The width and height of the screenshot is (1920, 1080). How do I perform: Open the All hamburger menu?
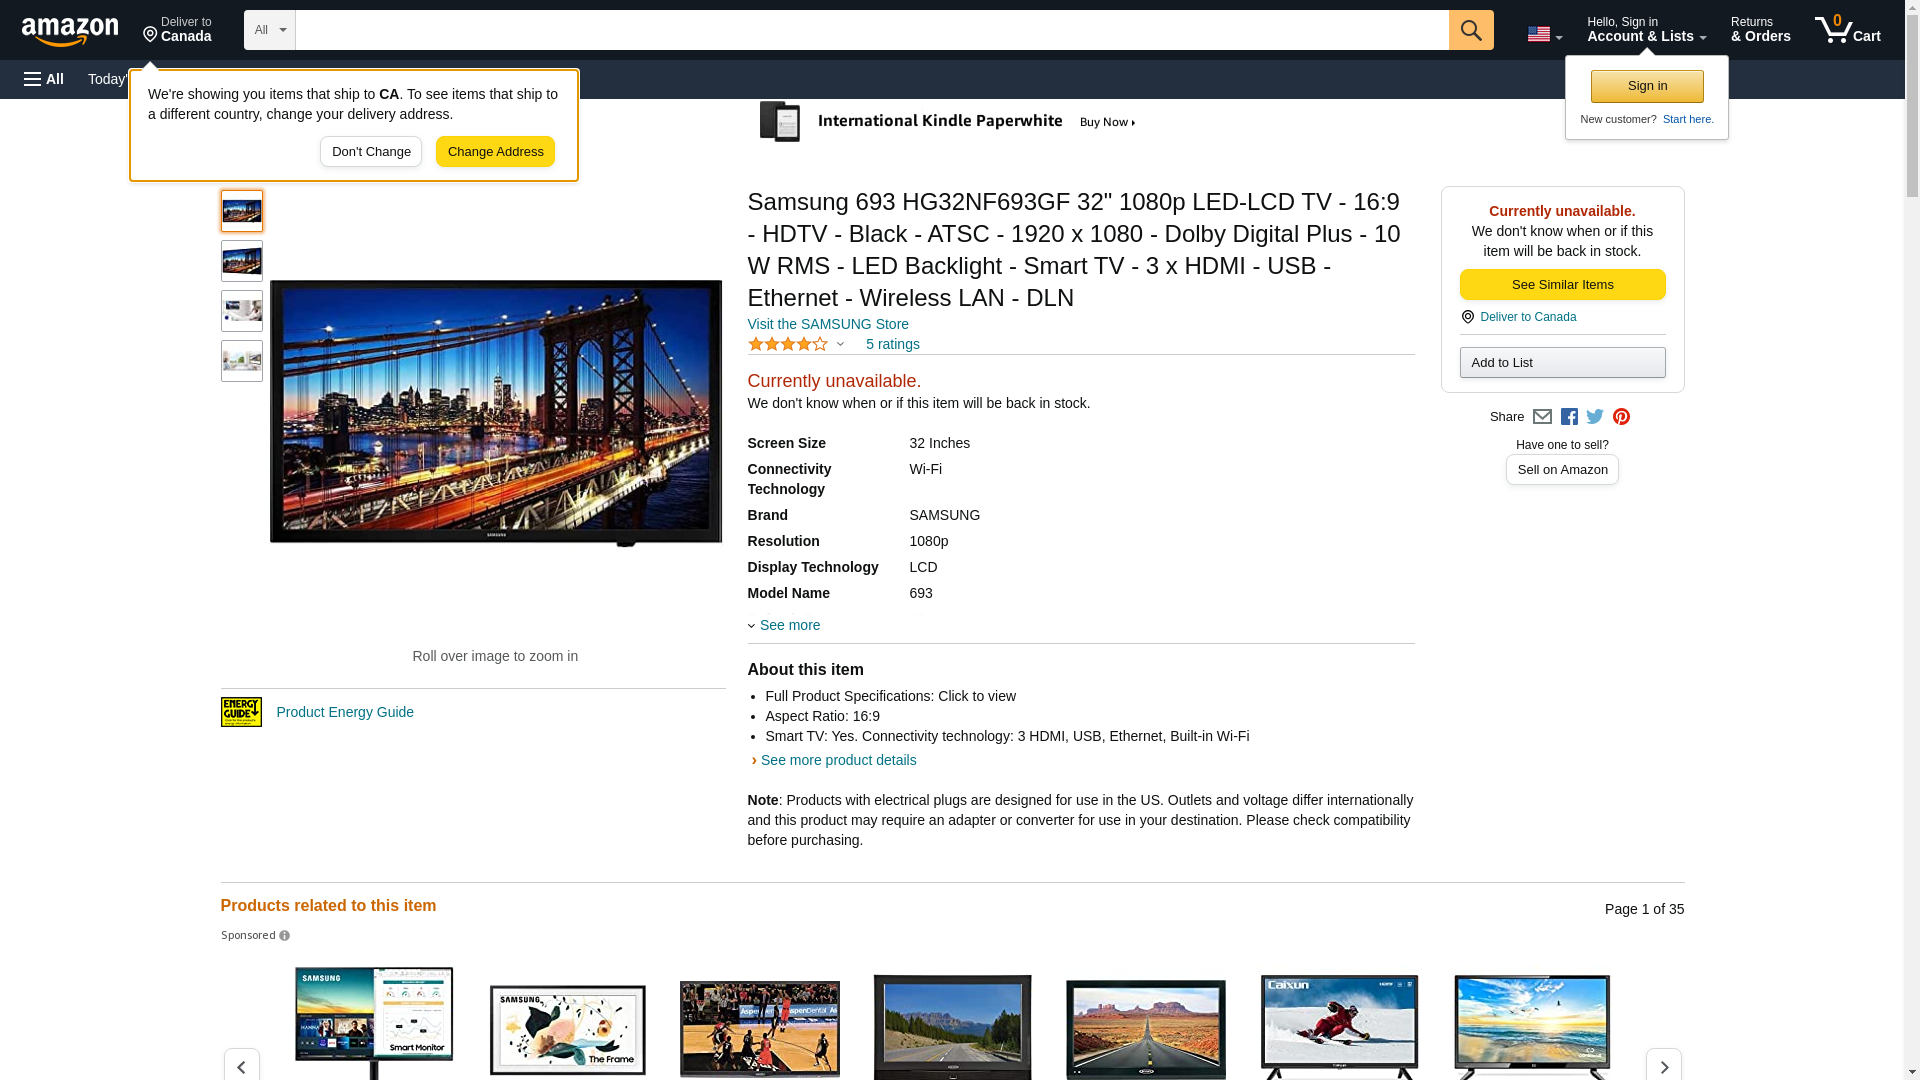[44, 79]
